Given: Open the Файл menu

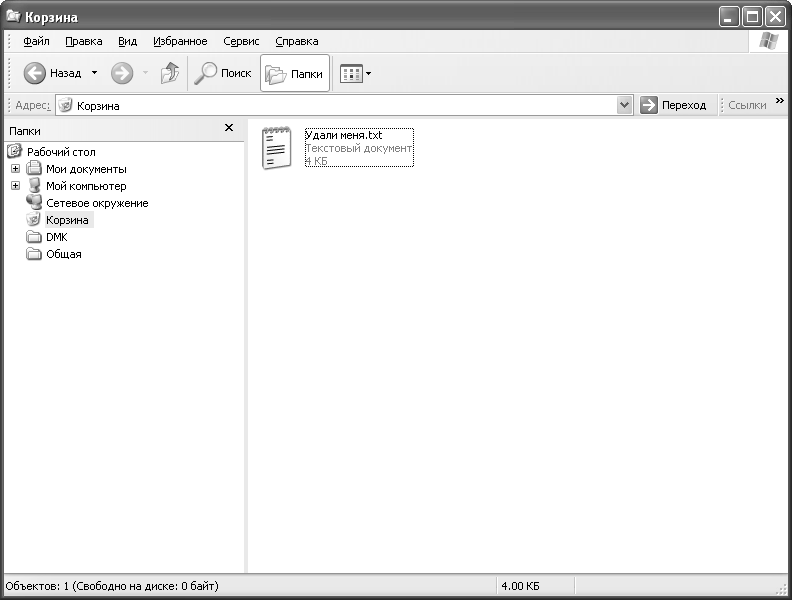Looking at the screenshot, I should (x=36, y=41).
